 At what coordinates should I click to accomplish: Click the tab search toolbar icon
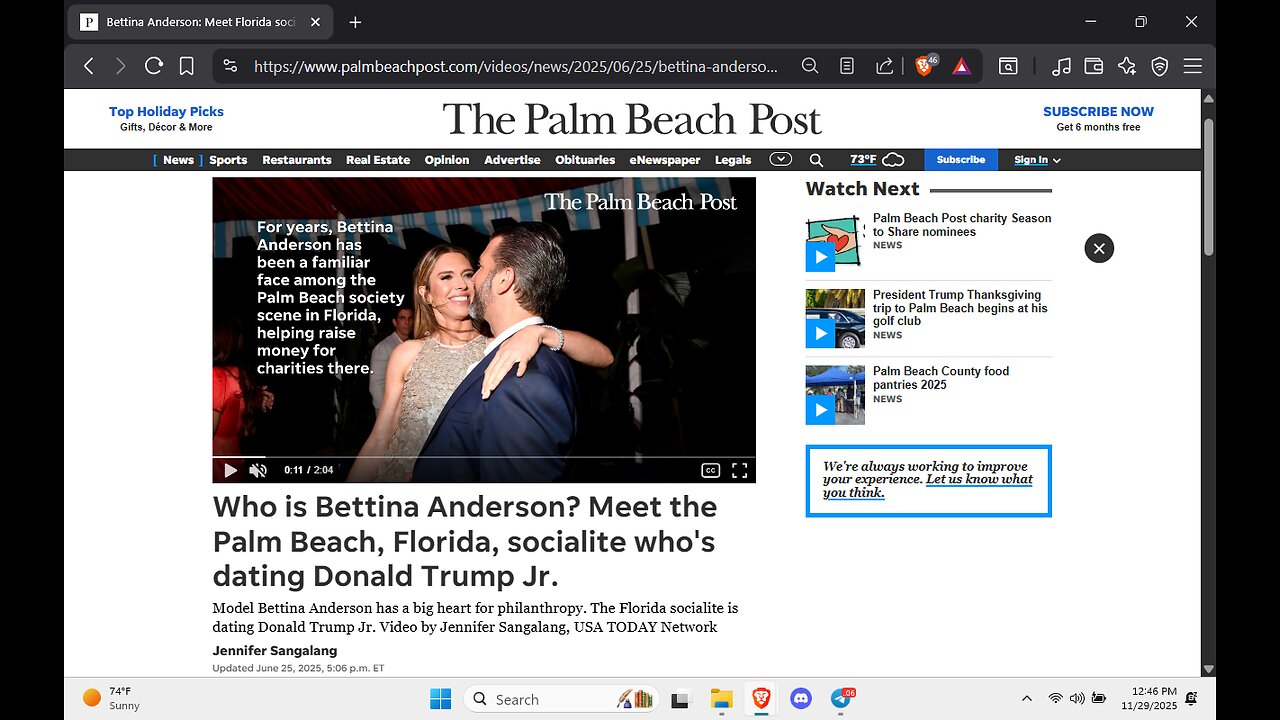coord(1008,66)
